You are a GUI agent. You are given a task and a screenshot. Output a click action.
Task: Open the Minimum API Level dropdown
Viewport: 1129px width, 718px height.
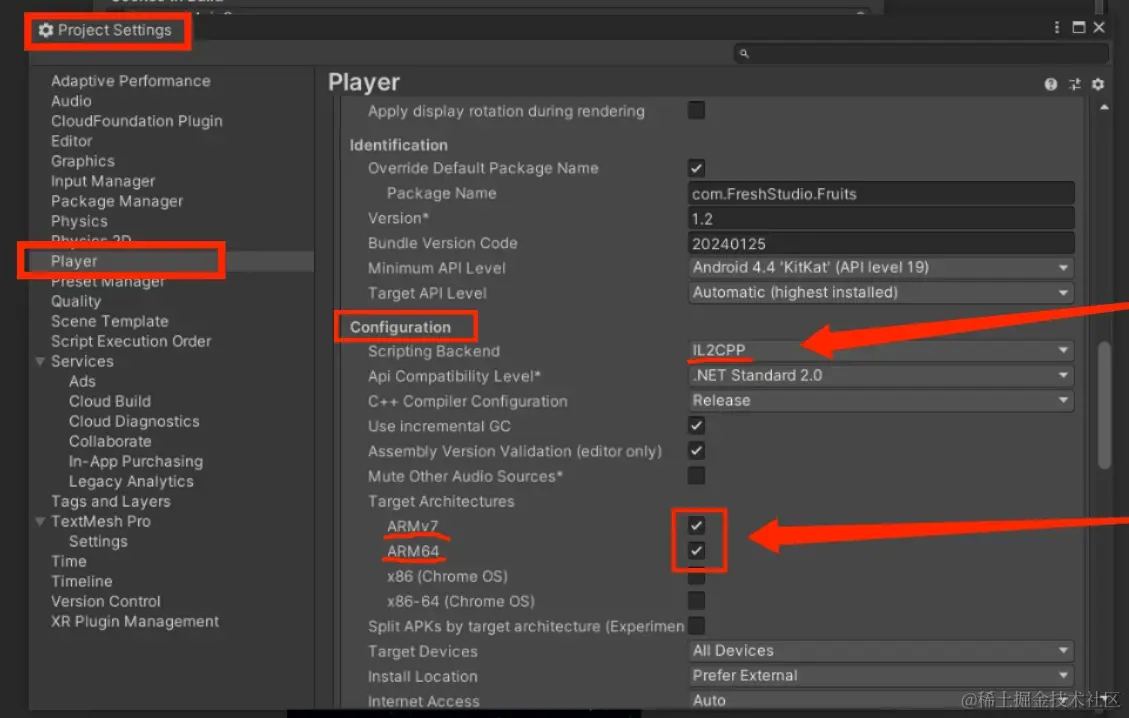pyautogui.click(x=881, y=268)
